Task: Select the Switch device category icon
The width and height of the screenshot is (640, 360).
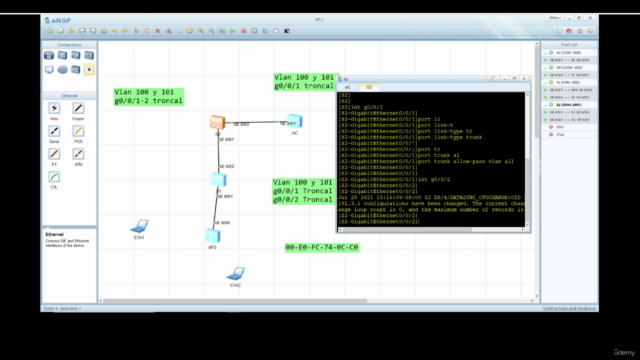Action: point(62,55)
